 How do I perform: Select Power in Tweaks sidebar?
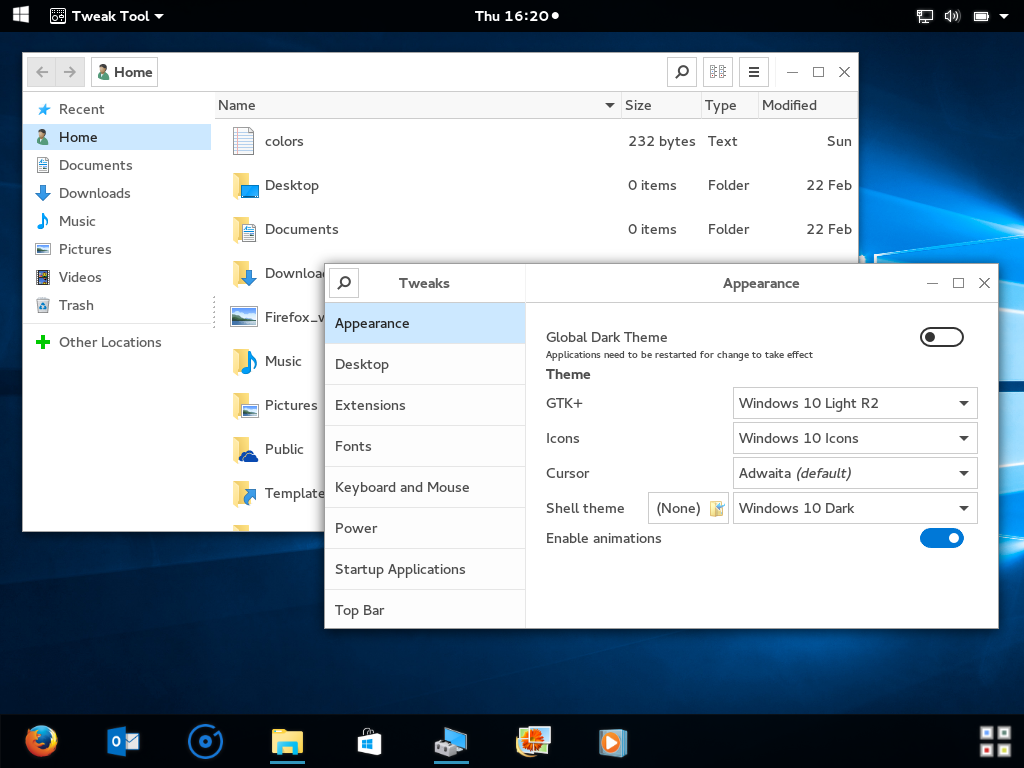click(x=424, y=528)
